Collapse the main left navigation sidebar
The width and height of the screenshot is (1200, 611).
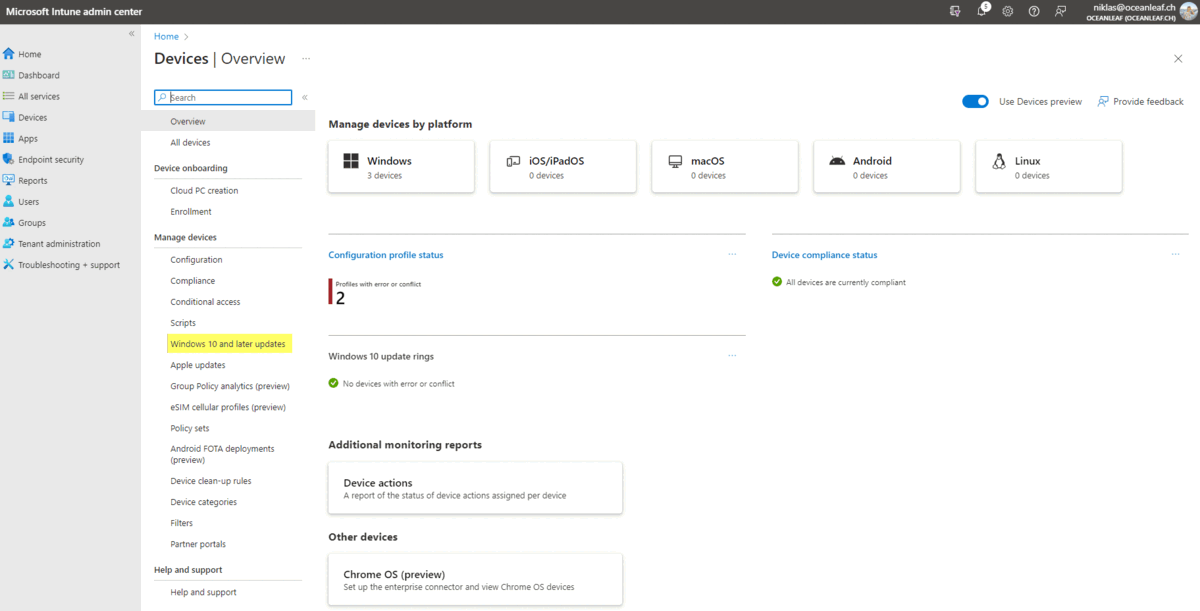(132, 34)
